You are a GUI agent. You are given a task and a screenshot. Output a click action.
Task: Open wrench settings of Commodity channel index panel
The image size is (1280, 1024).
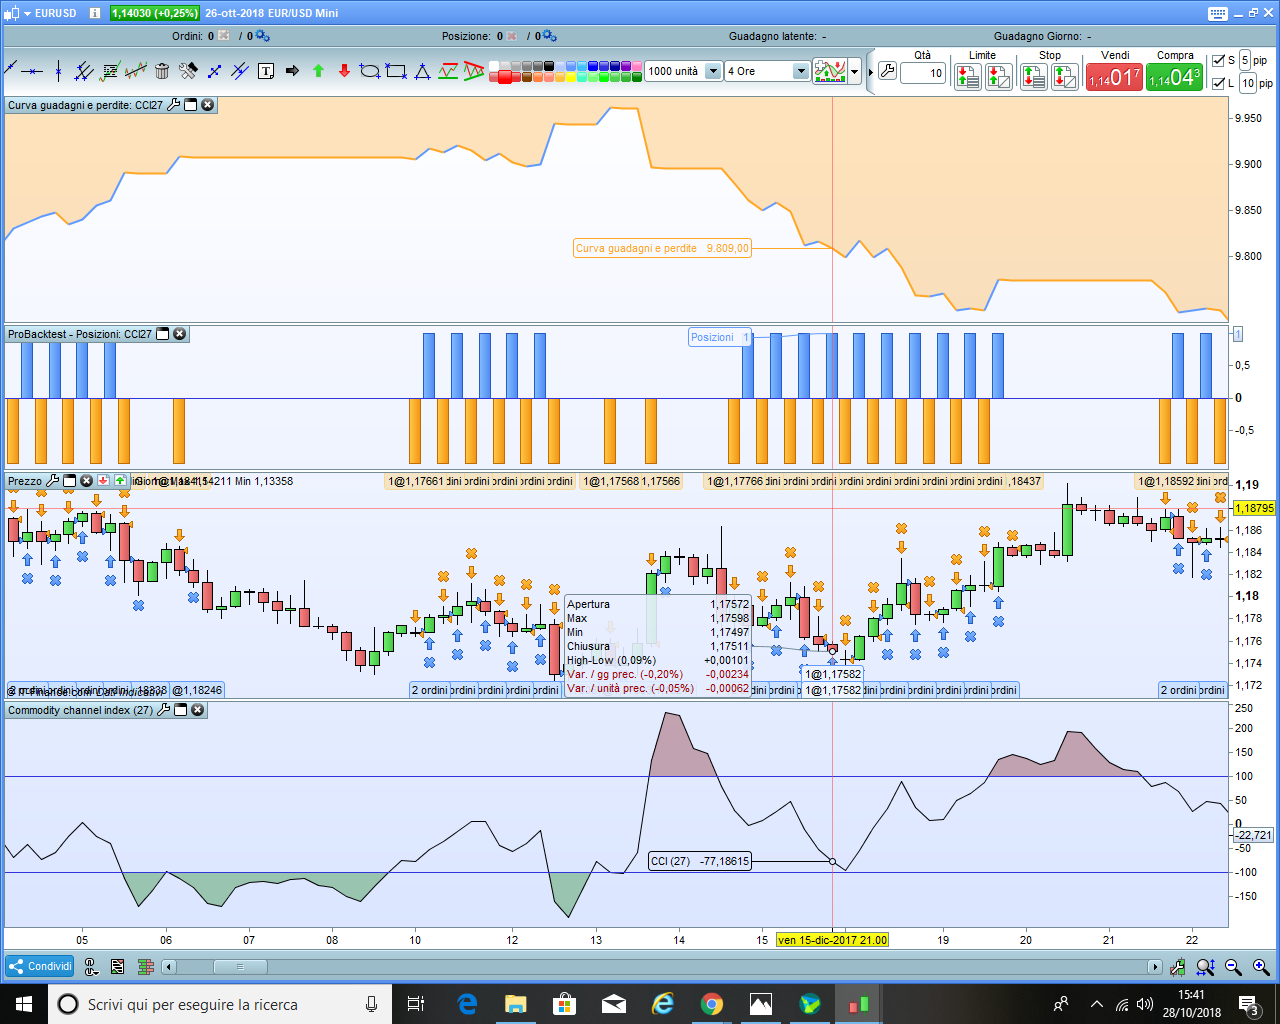[164, 710]
